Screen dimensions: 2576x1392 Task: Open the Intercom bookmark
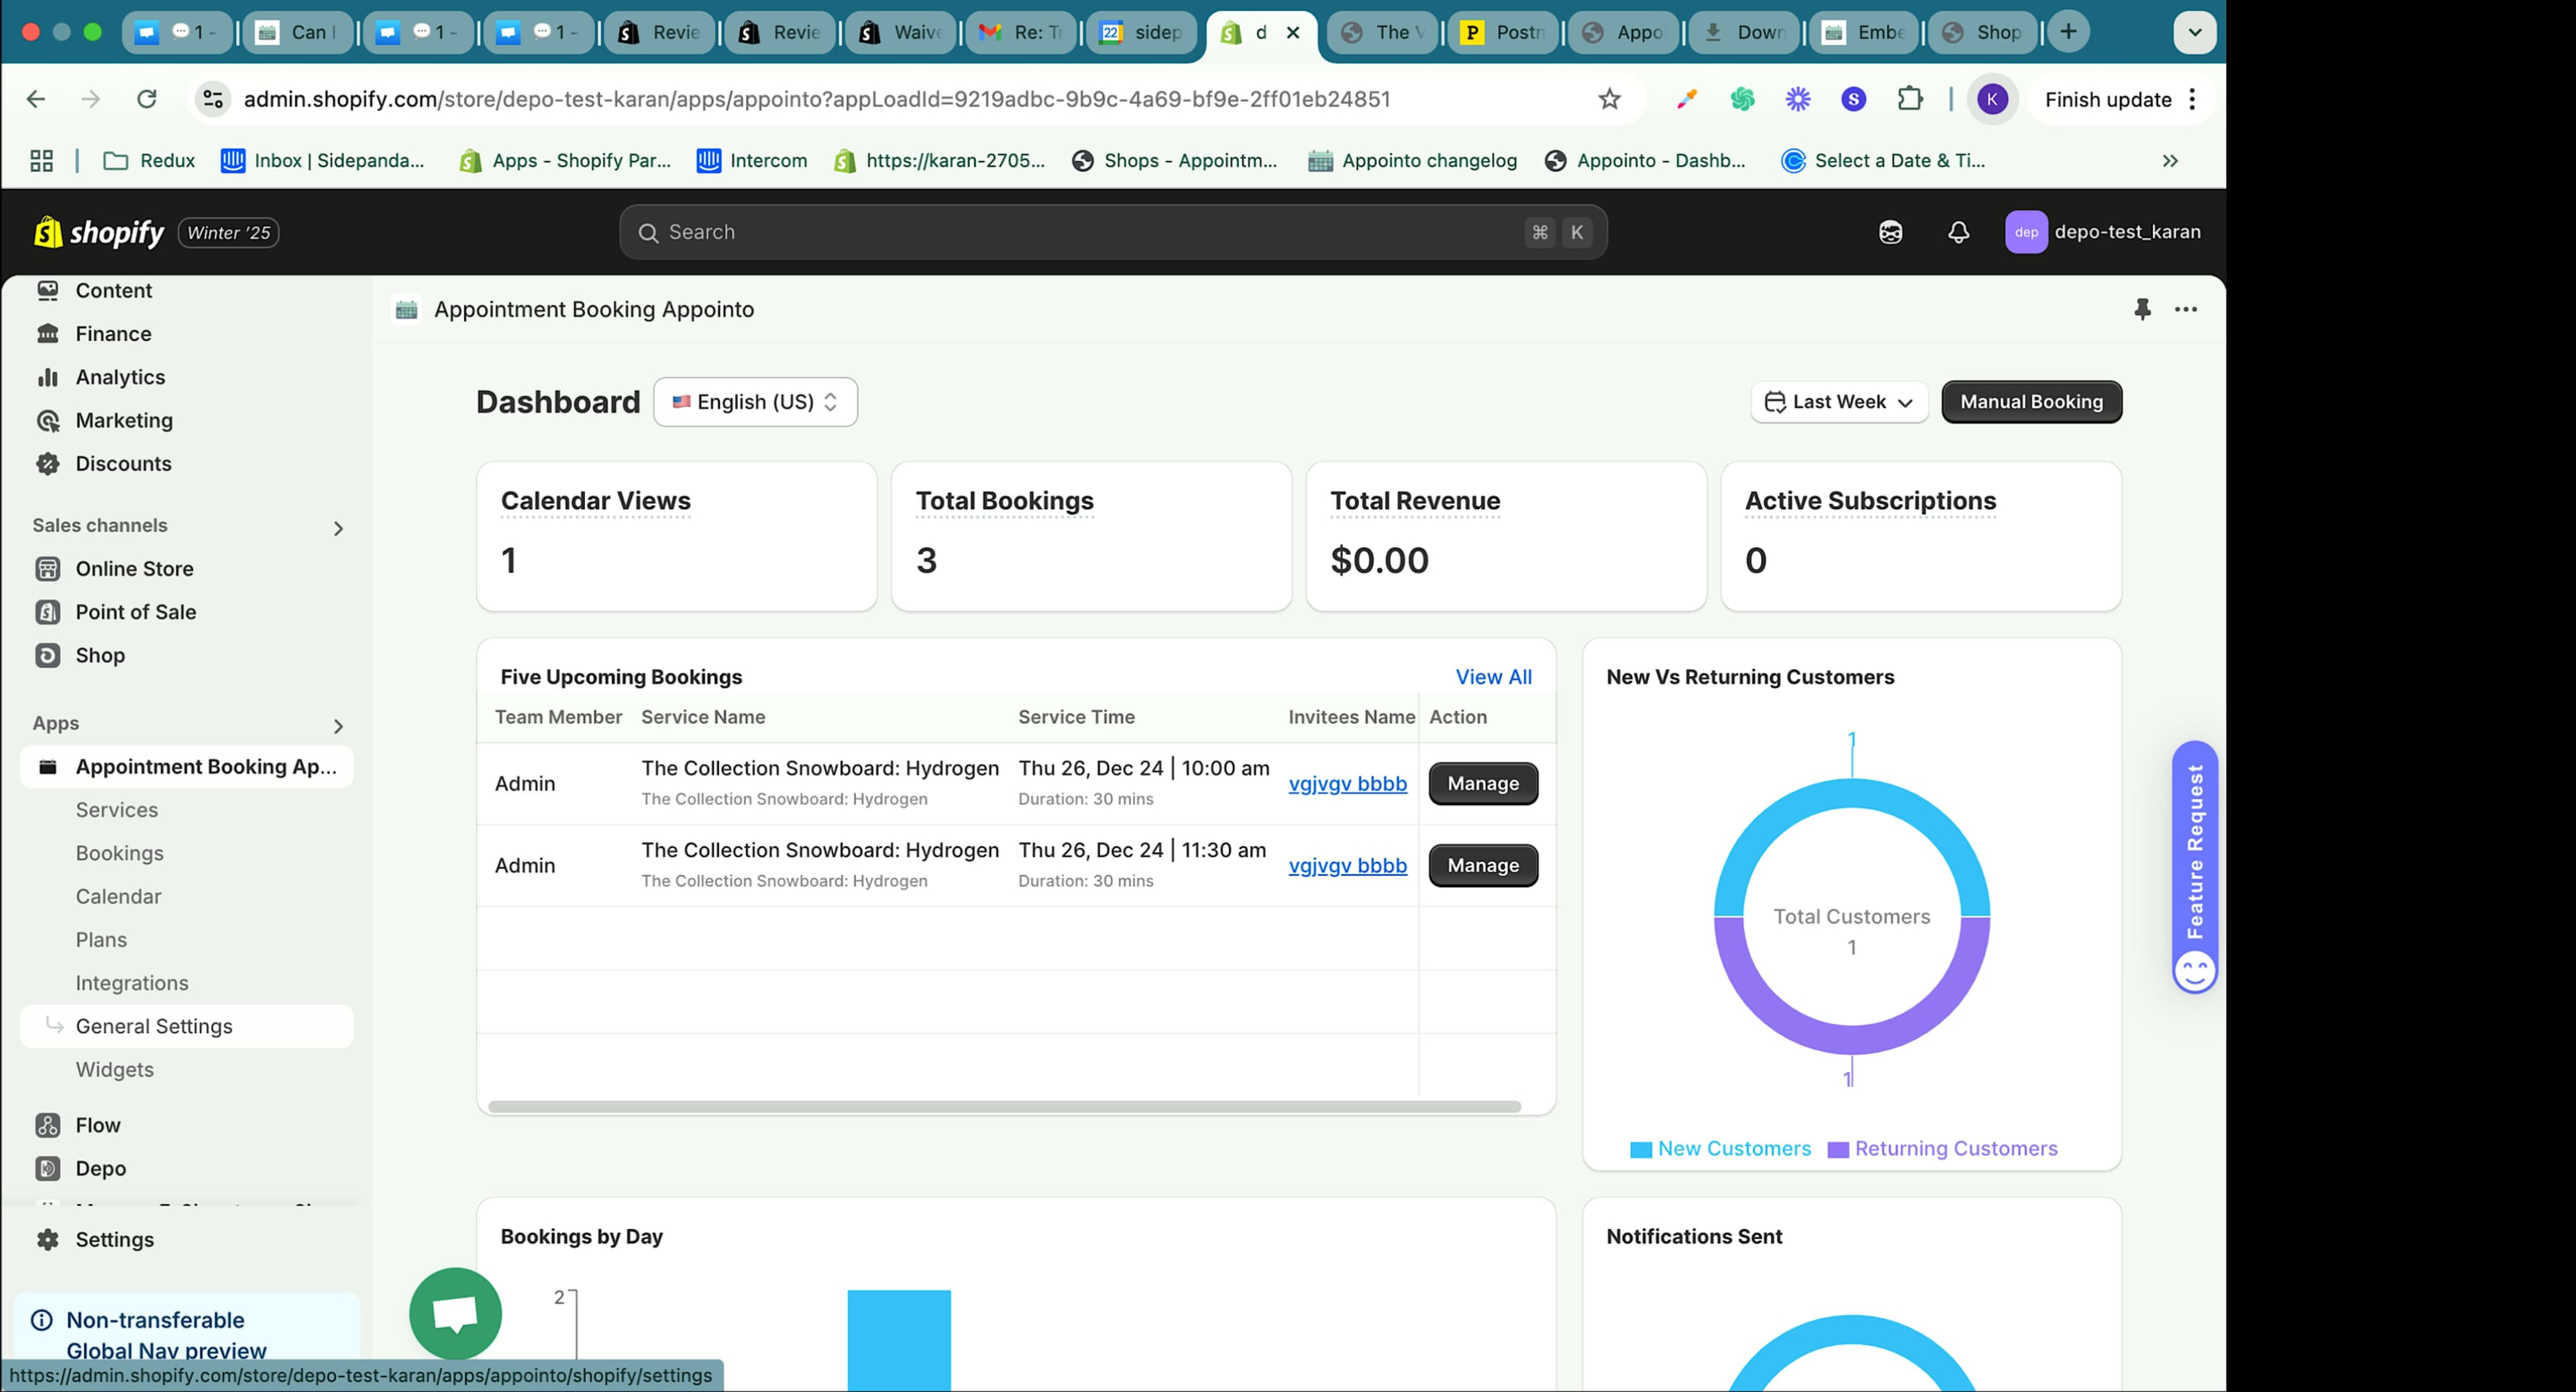[752, 161]
